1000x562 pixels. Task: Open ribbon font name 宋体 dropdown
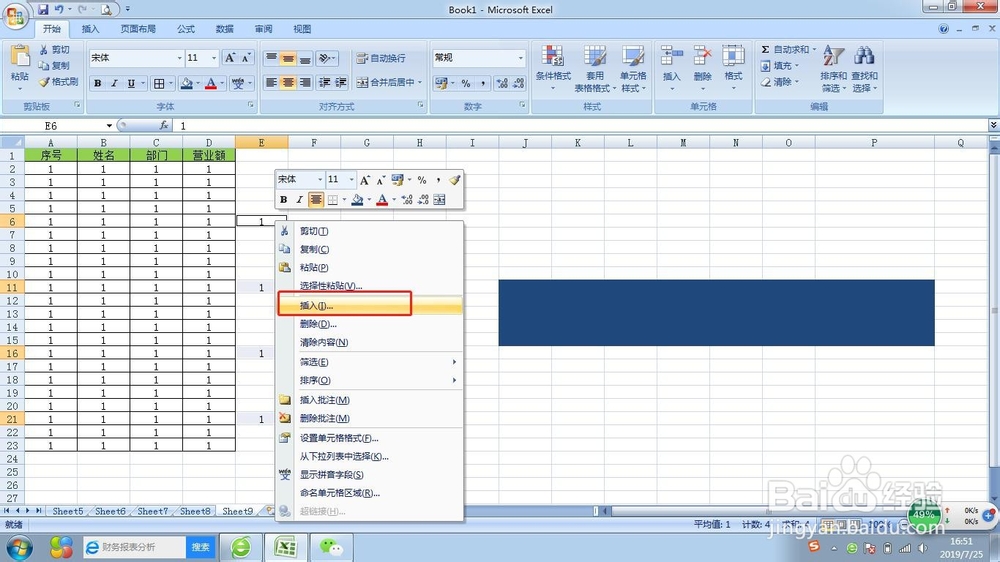179,58
